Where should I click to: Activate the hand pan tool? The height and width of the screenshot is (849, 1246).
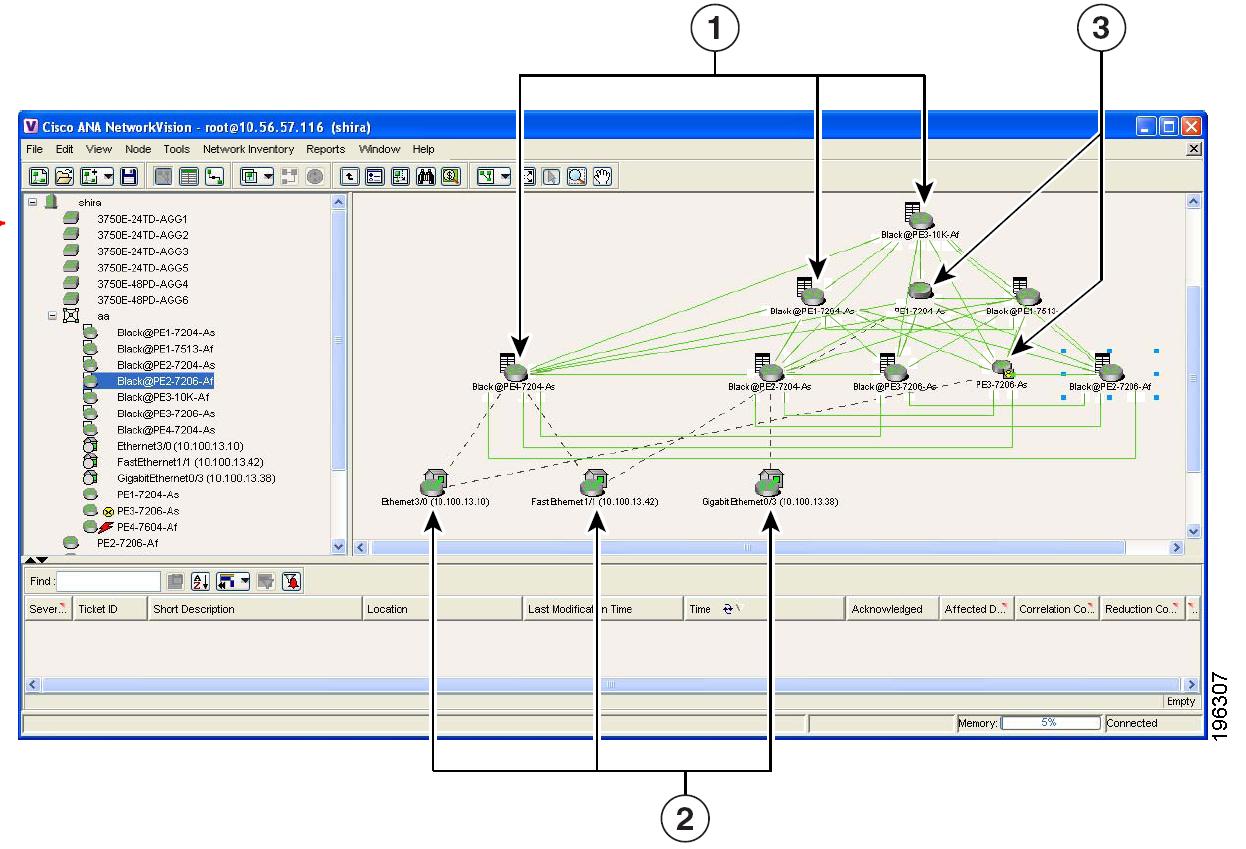[x=602, y=177]
